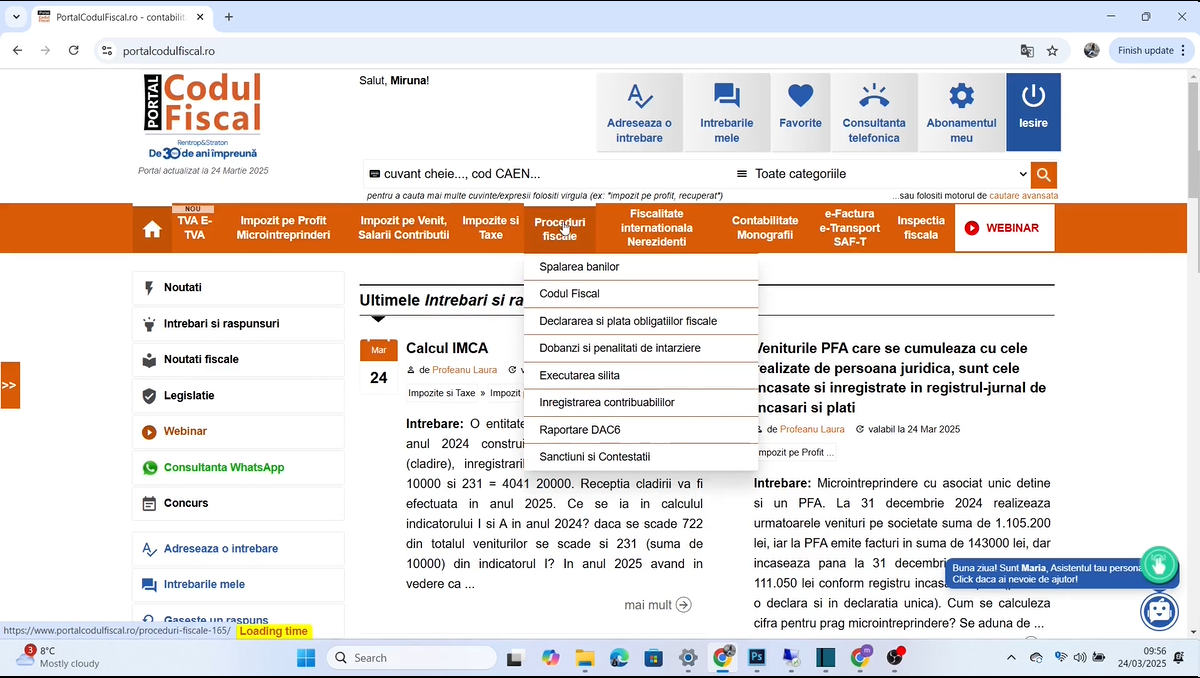Open Contabilitate Monografii menu
Image resolution: width=1200 pixels, height=678 pixels.
(765, 228)
